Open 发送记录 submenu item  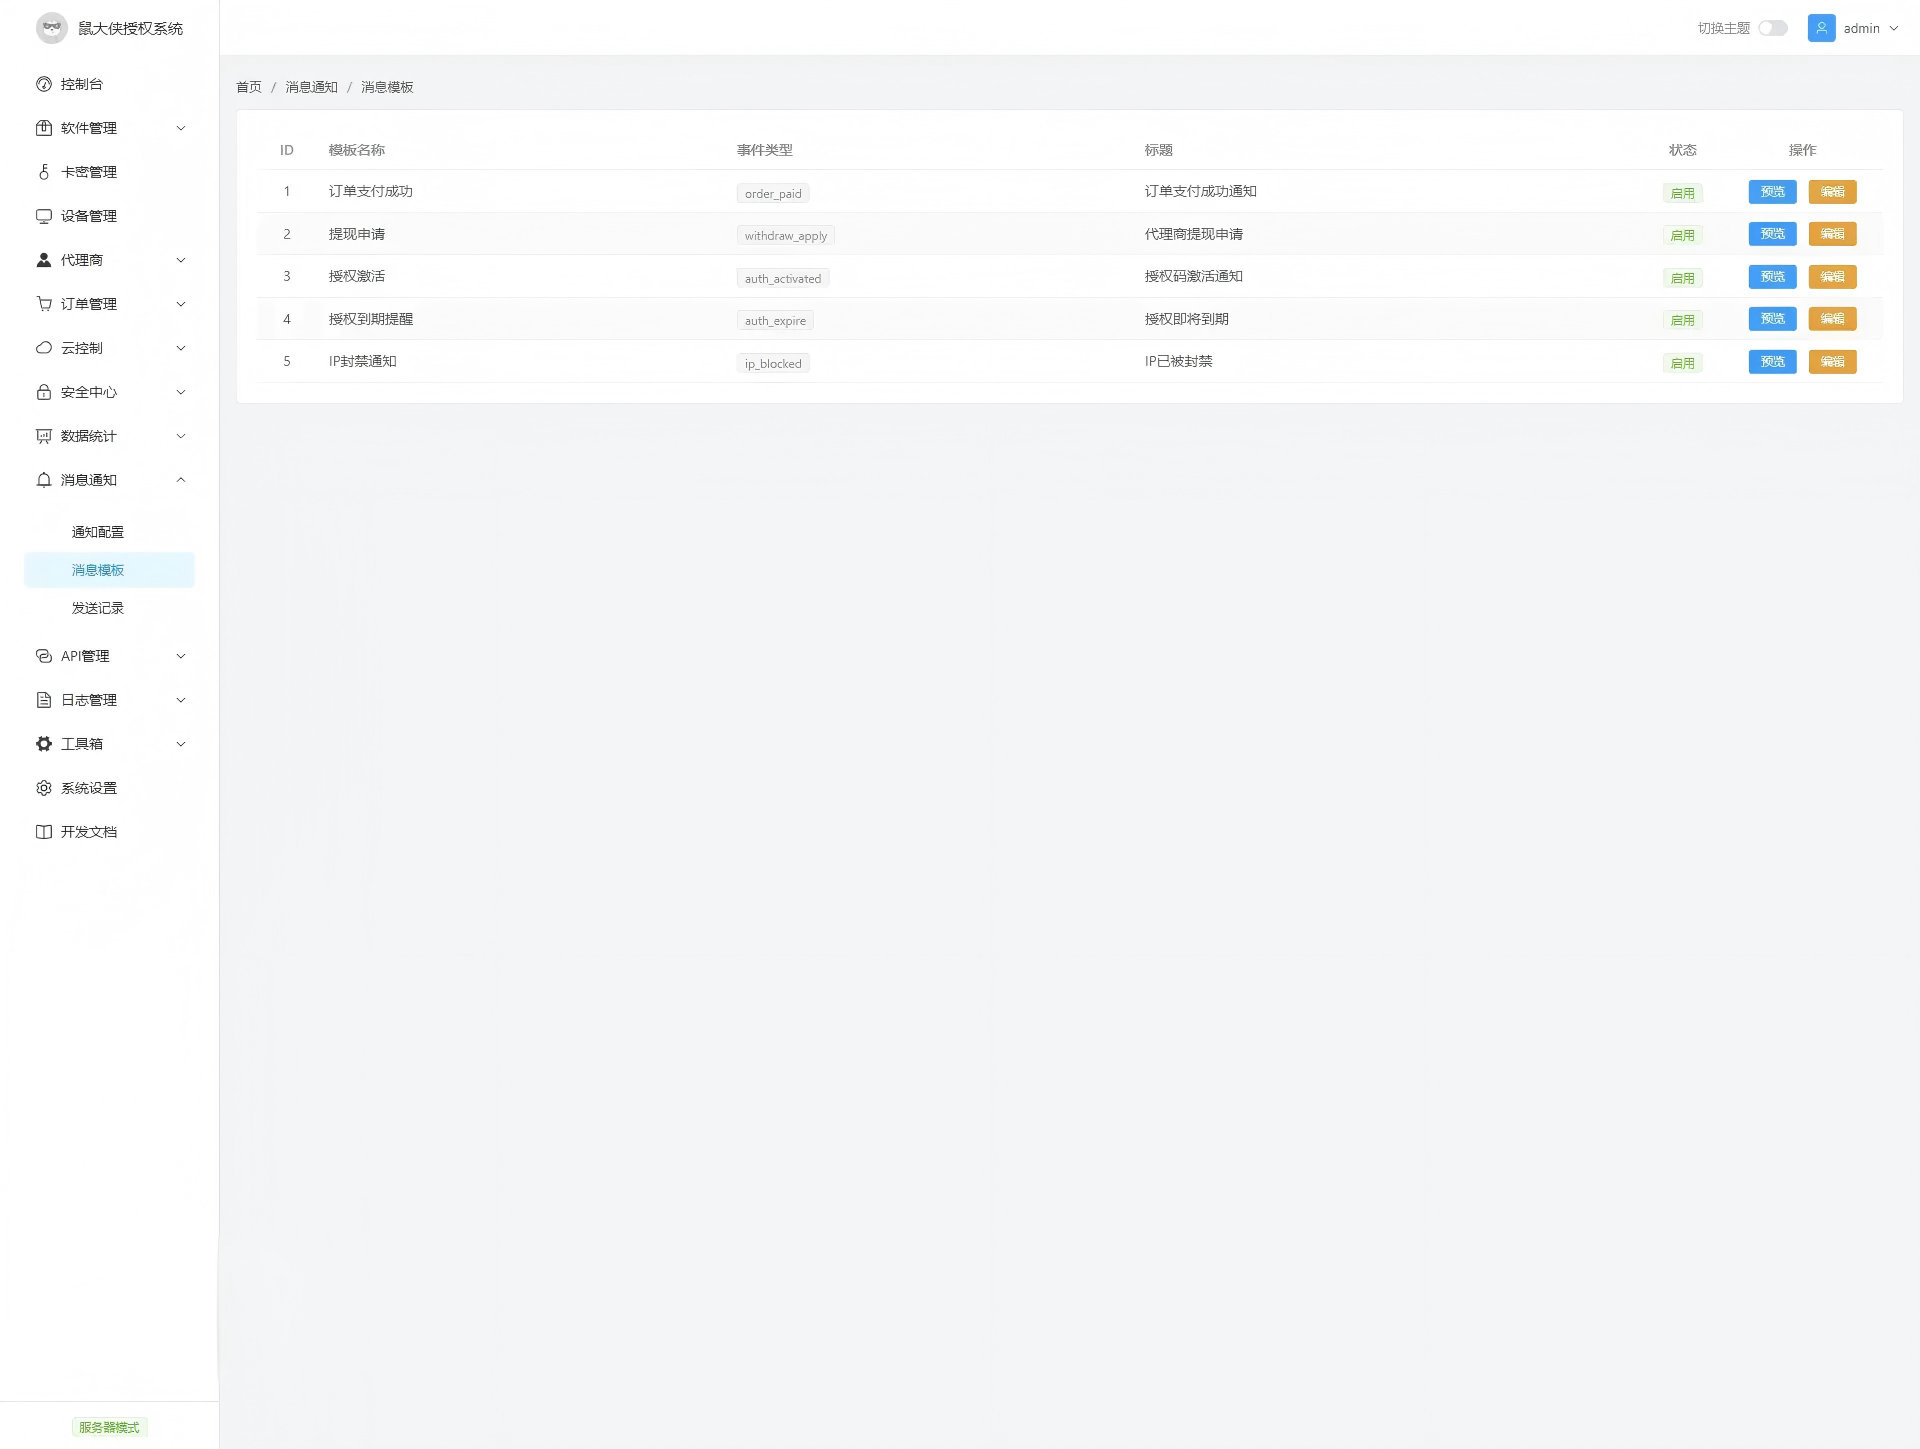click(x=98, y=608)
